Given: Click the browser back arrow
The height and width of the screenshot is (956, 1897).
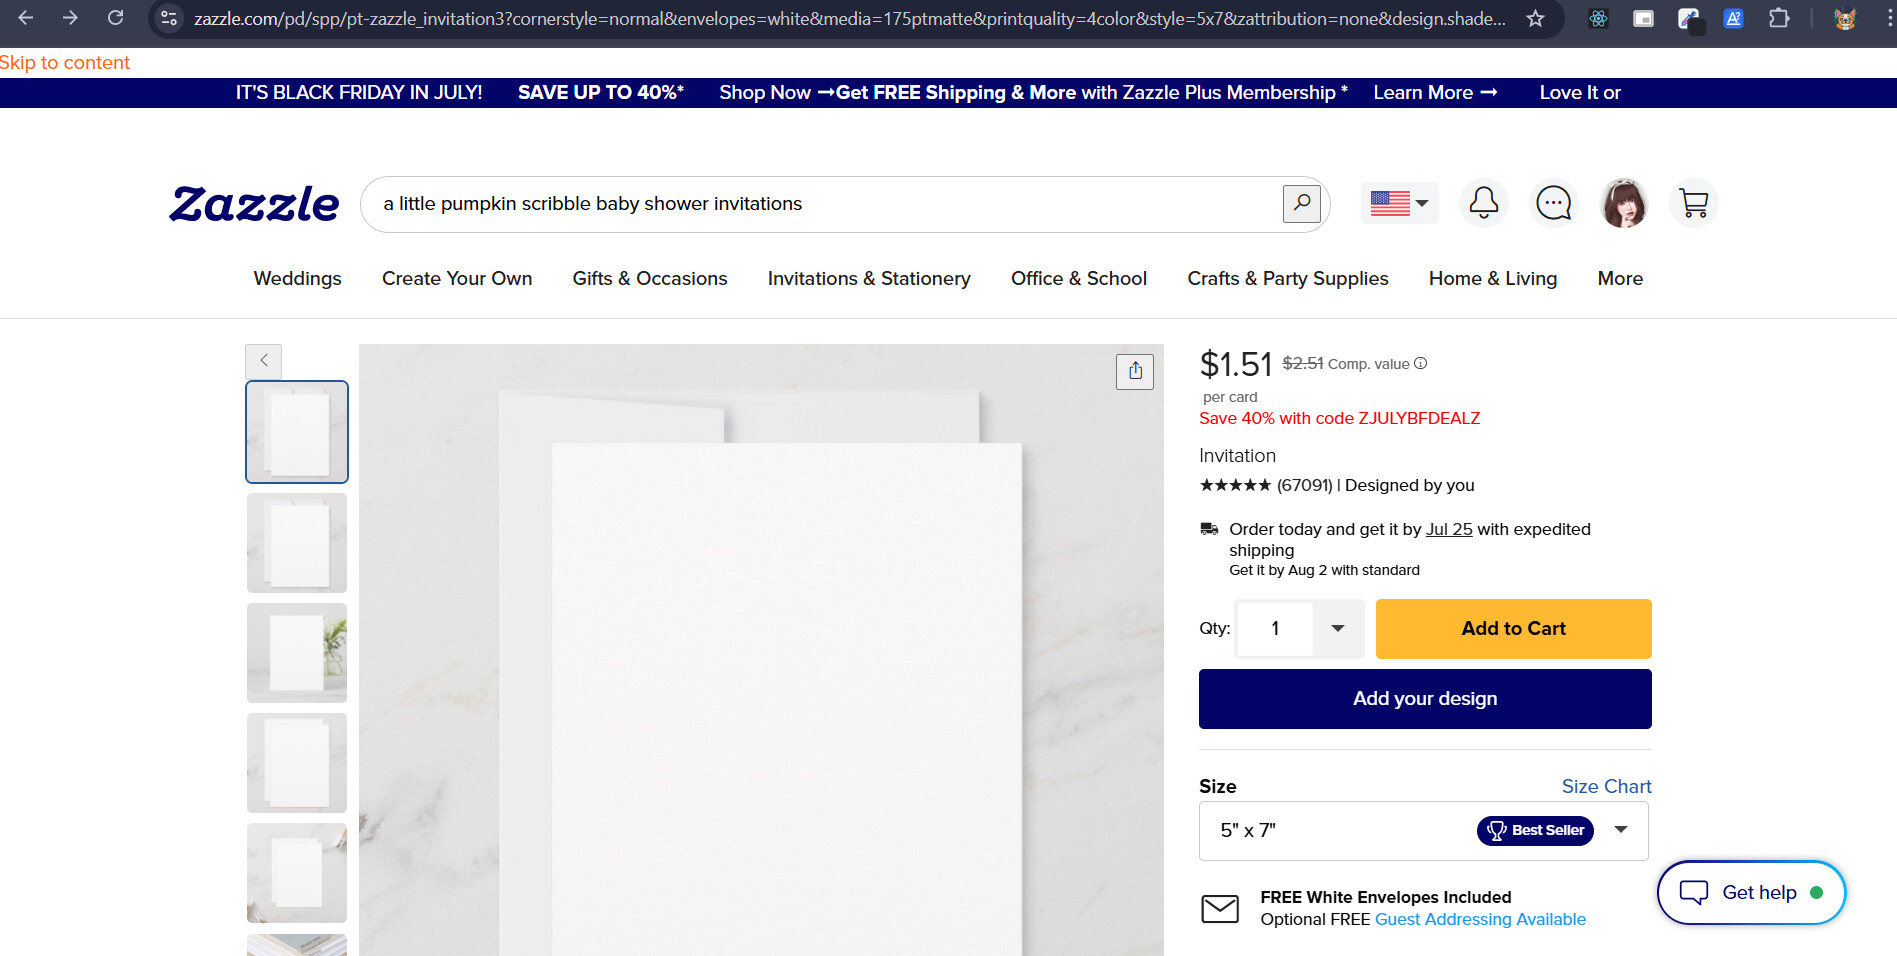Looking at the screenshot, I should point(26,18).
